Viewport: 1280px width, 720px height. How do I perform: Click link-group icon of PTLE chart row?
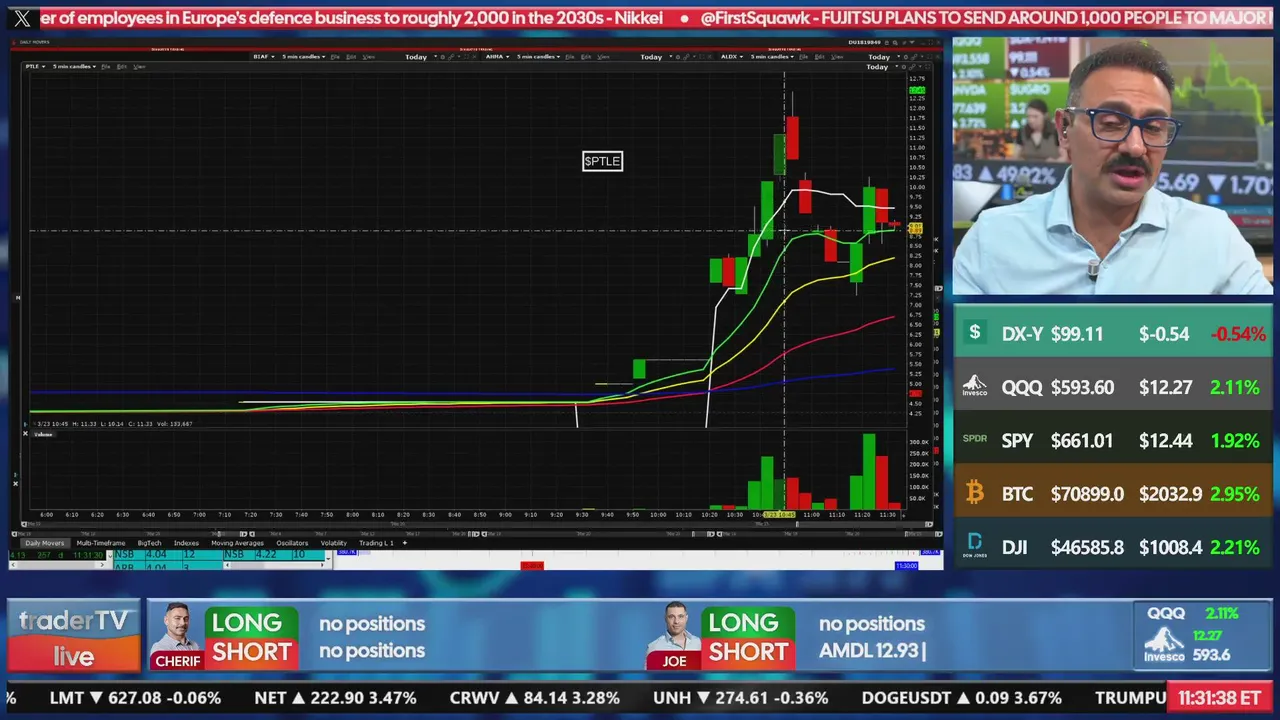coord(912,67)
